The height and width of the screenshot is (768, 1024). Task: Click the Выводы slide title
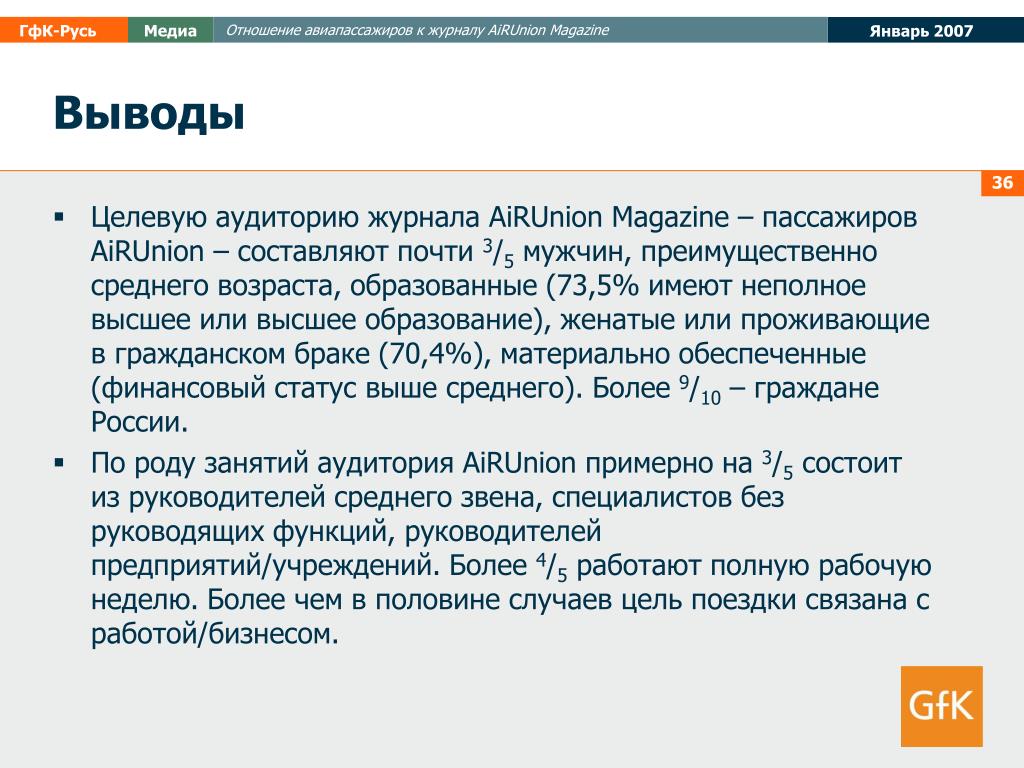(x=150, y=114)
